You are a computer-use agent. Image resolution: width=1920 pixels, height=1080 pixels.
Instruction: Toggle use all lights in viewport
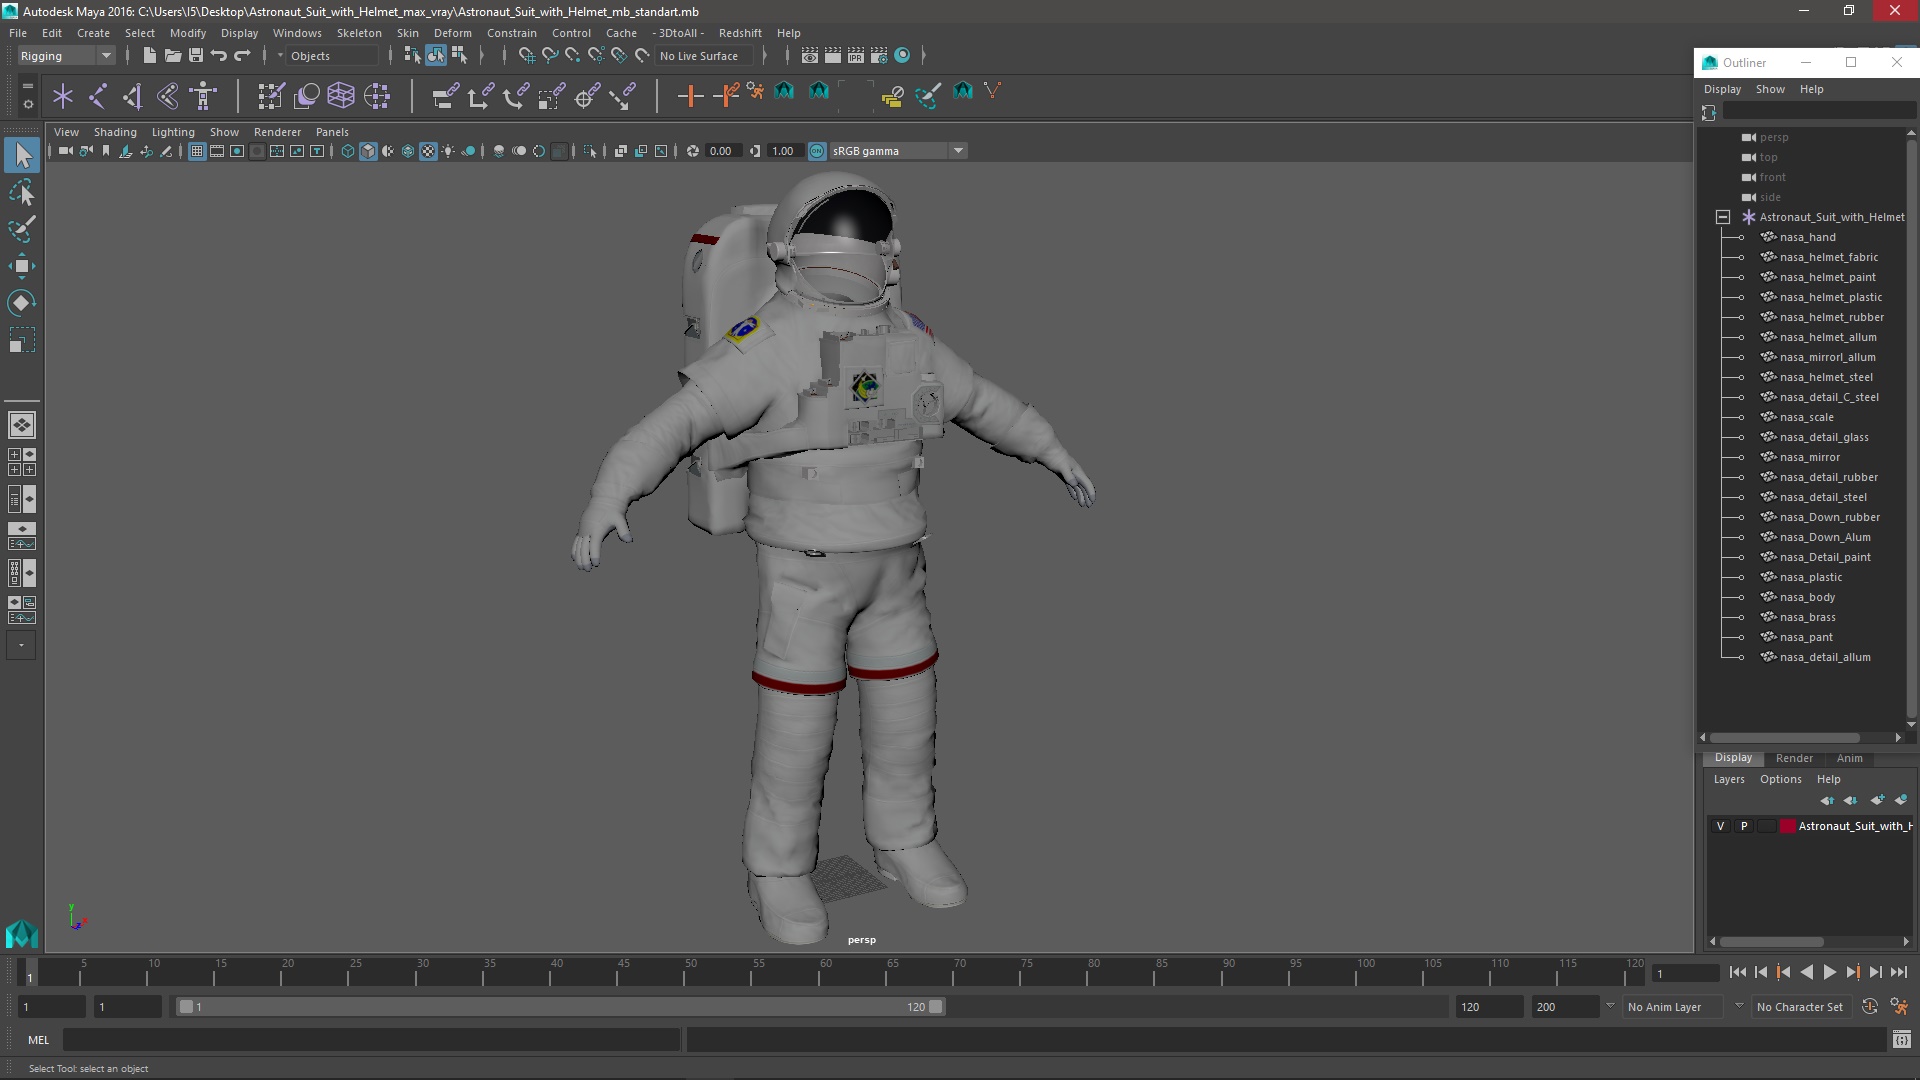pos(448,151)
